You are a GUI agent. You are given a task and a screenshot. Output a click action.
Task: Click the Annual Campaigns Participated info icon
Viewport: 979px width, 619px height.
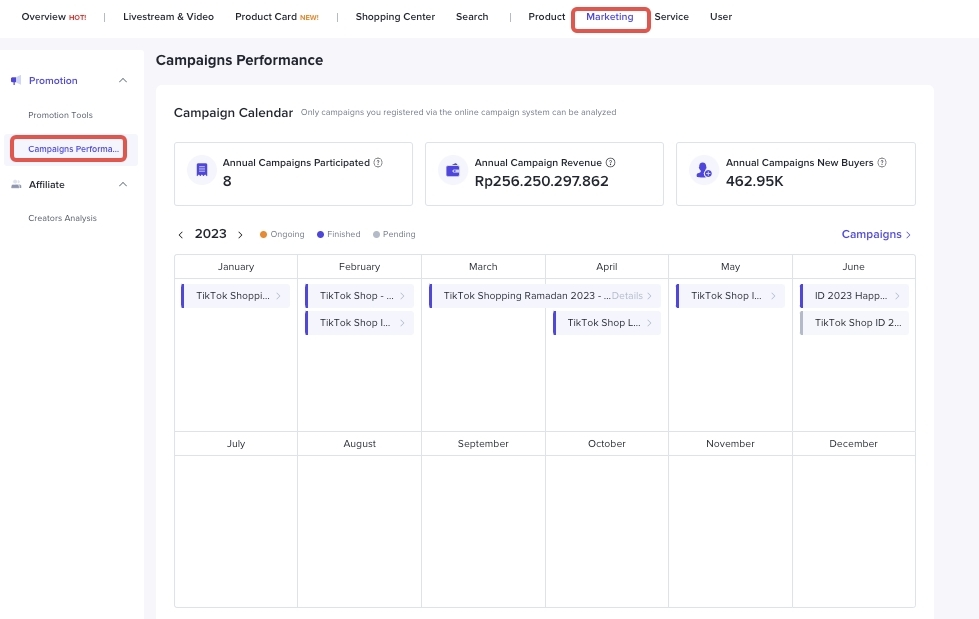coord(378,162)
